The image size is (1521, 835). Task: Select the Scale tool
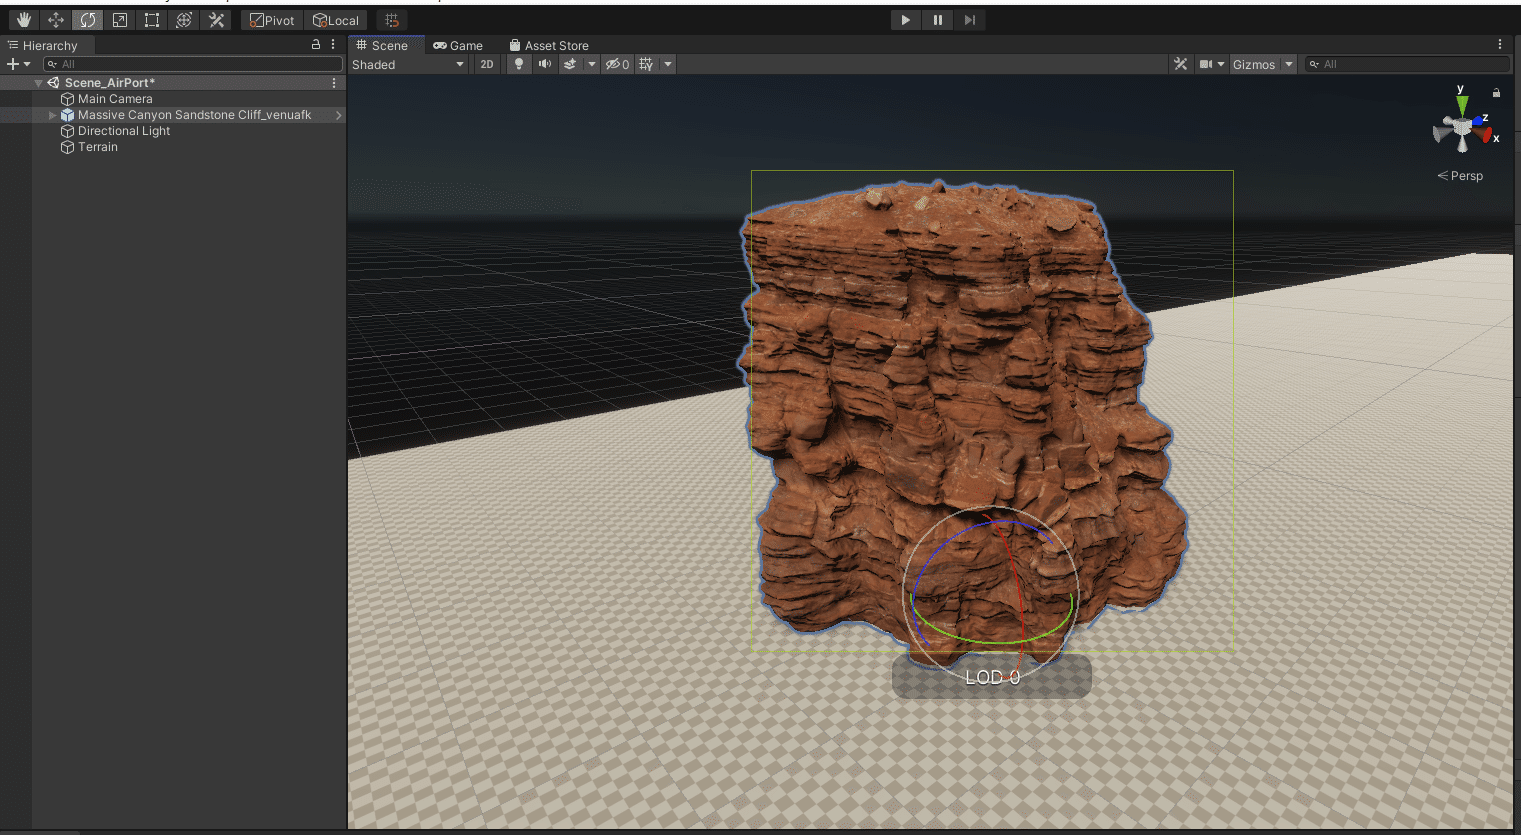pos(120,20)
